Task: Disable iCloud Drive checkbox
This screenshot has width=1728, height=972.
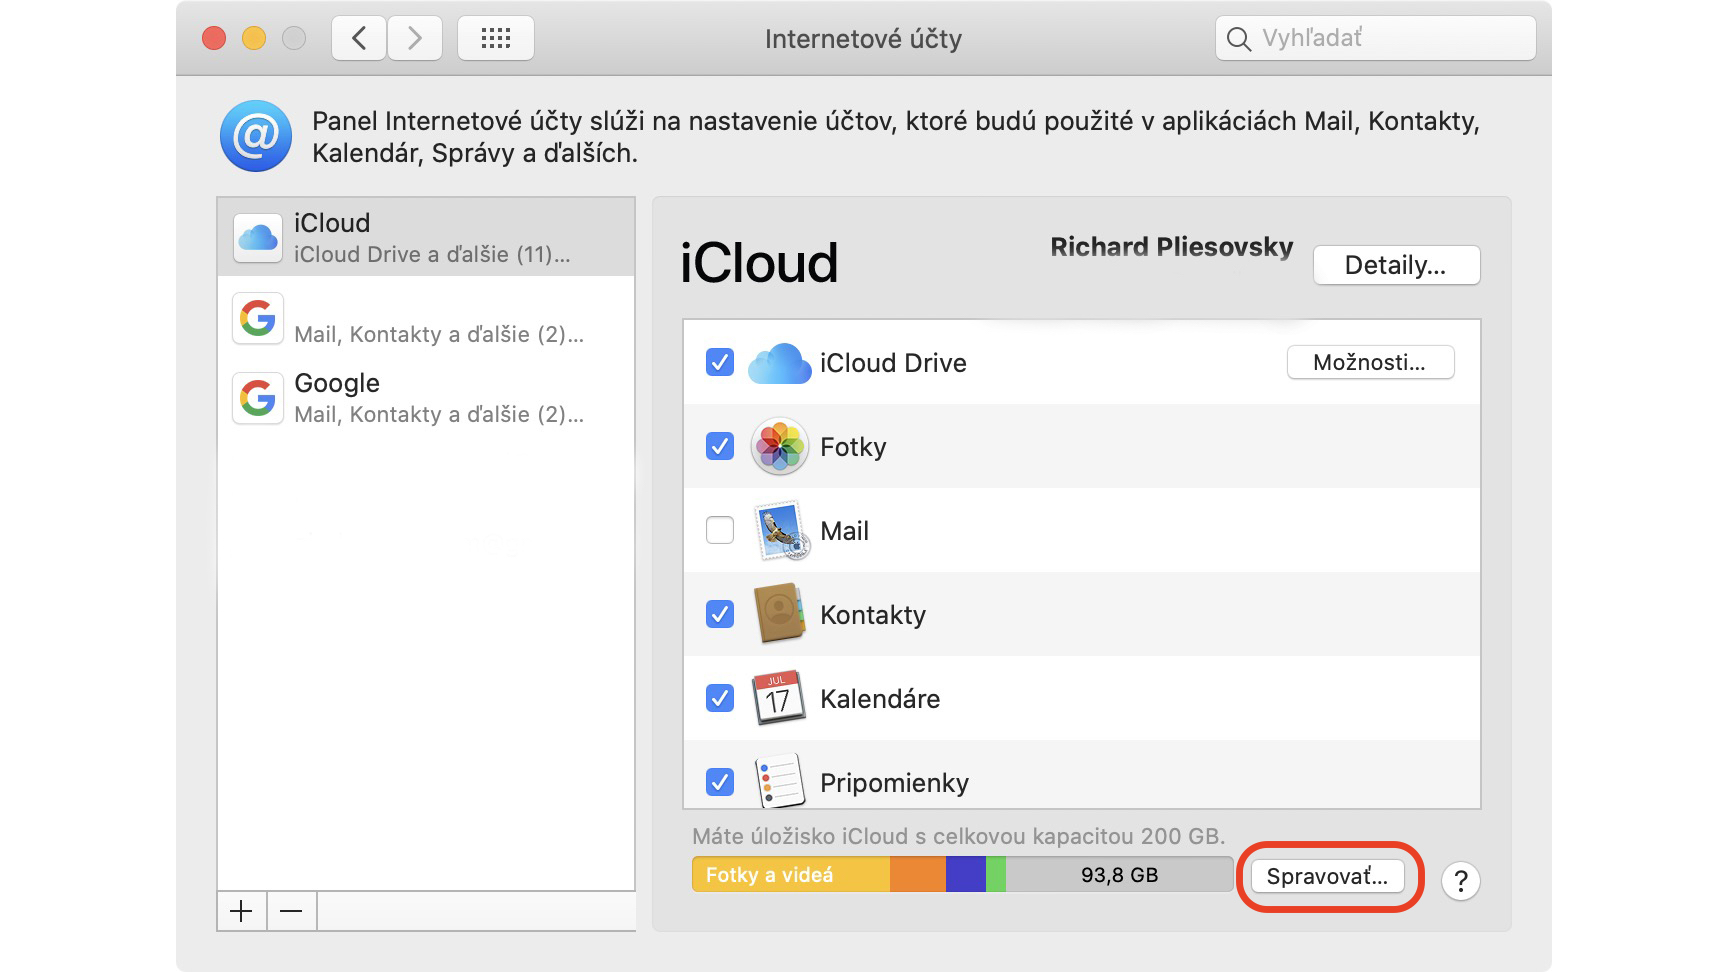Action: pyautogui.click(x=720, y=362)
